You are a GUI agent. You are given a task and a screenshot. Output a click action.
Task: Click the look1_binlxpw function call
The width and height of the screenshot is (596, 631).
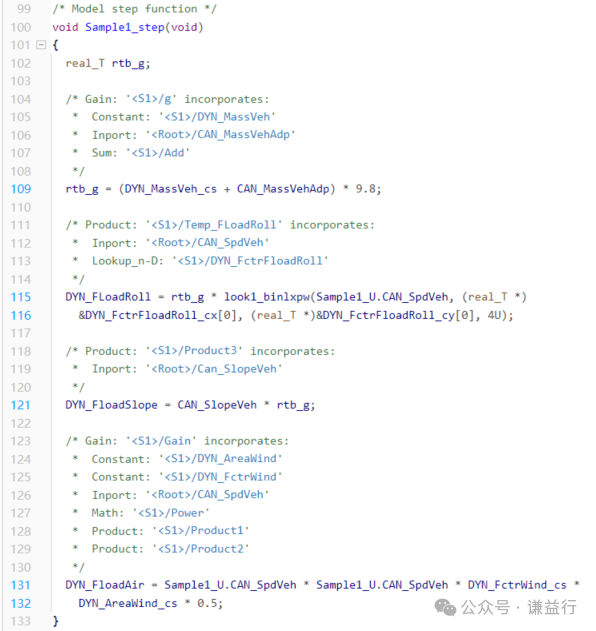267,297
